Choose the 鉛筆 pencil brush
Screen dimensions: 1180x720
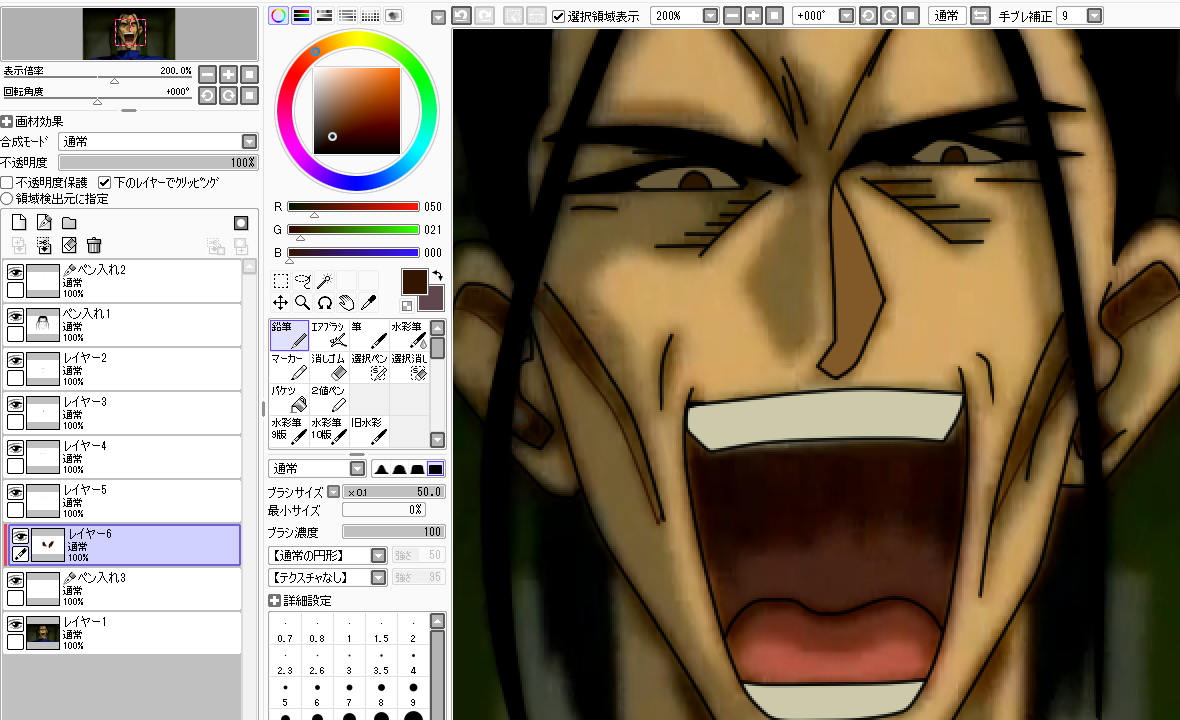[x=289, y=335]
